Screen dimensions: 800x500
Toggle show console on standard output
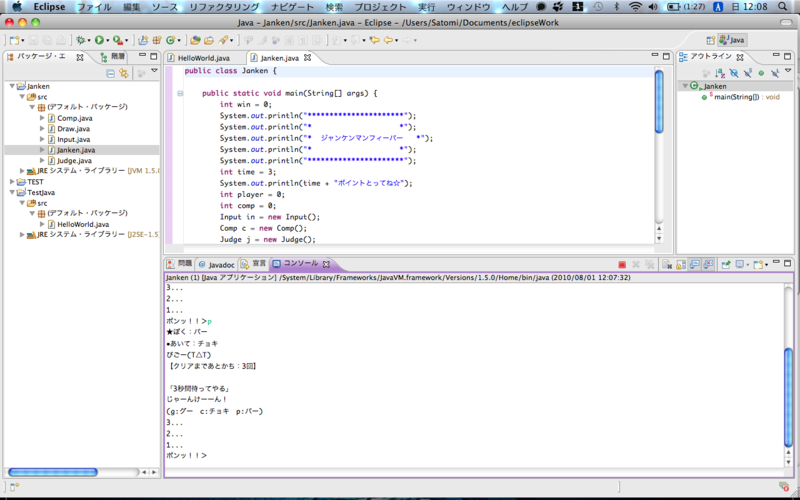(x=694, y=265)
